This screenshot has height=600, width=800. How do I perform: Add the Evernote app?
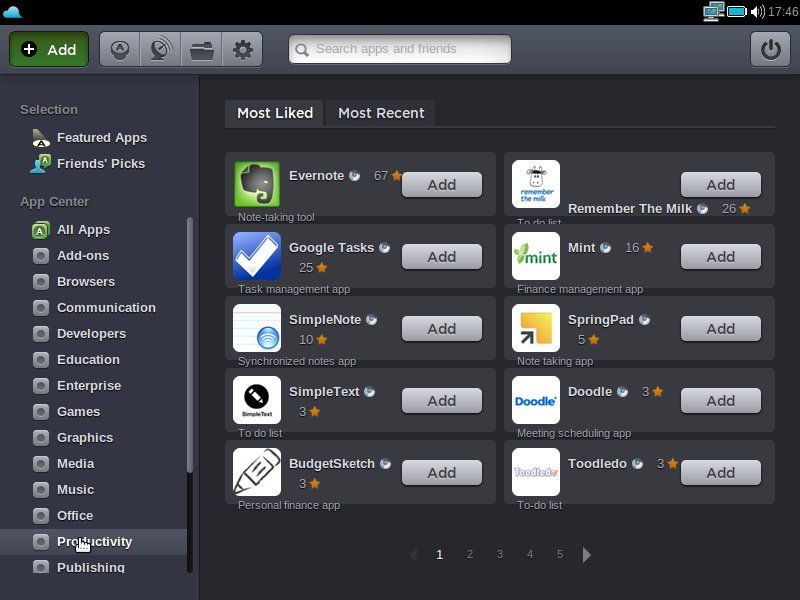[x=441, y=185]
